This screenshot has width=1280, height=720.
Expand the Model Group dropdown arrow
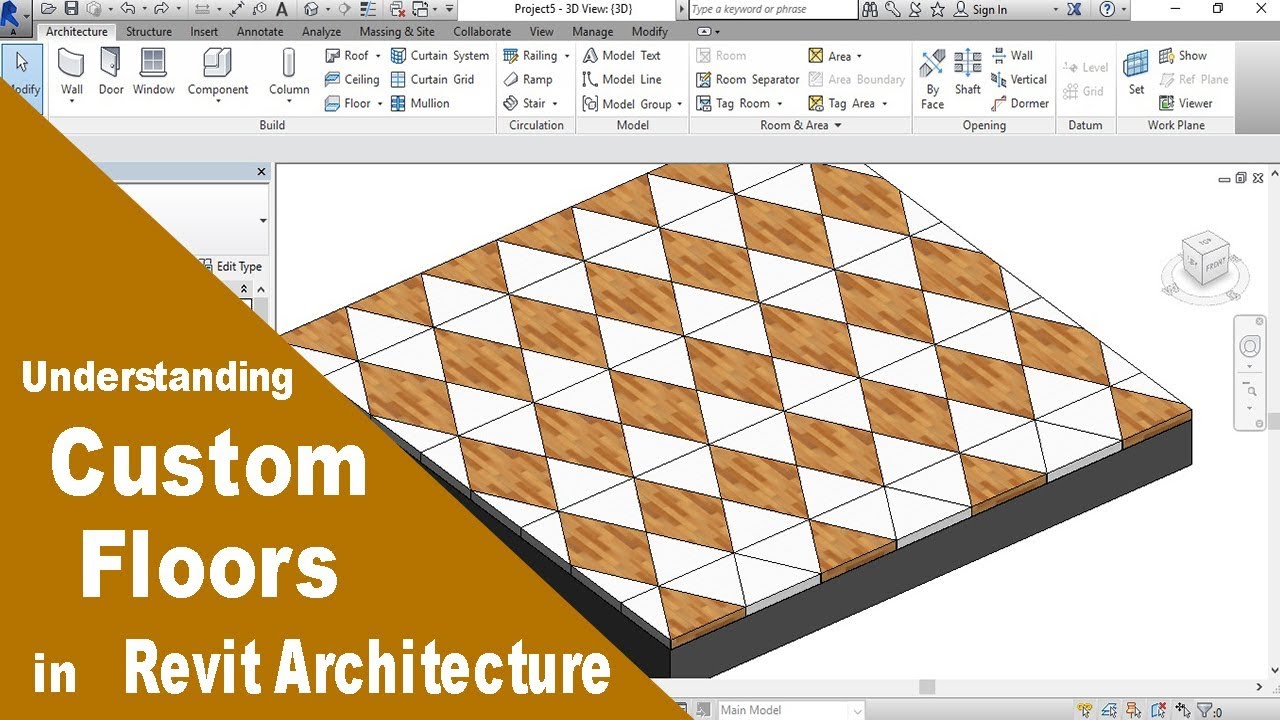click(679, 104)
